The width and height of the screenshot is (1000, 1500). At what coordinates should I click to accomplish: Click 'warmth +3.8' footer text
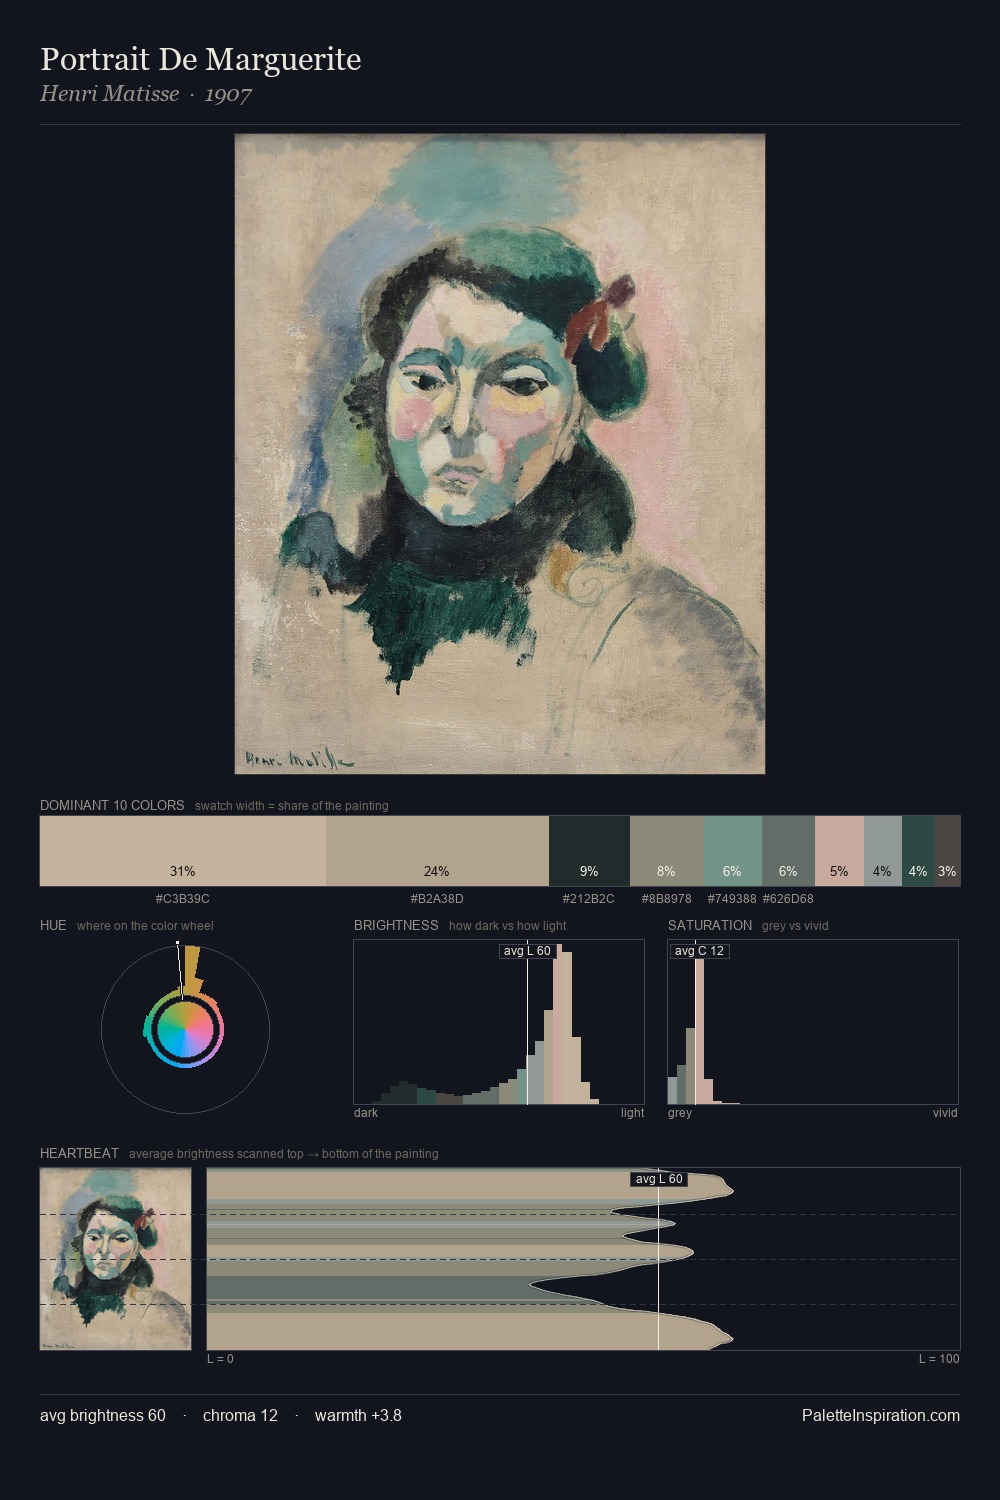click(x=358, y=1415)
